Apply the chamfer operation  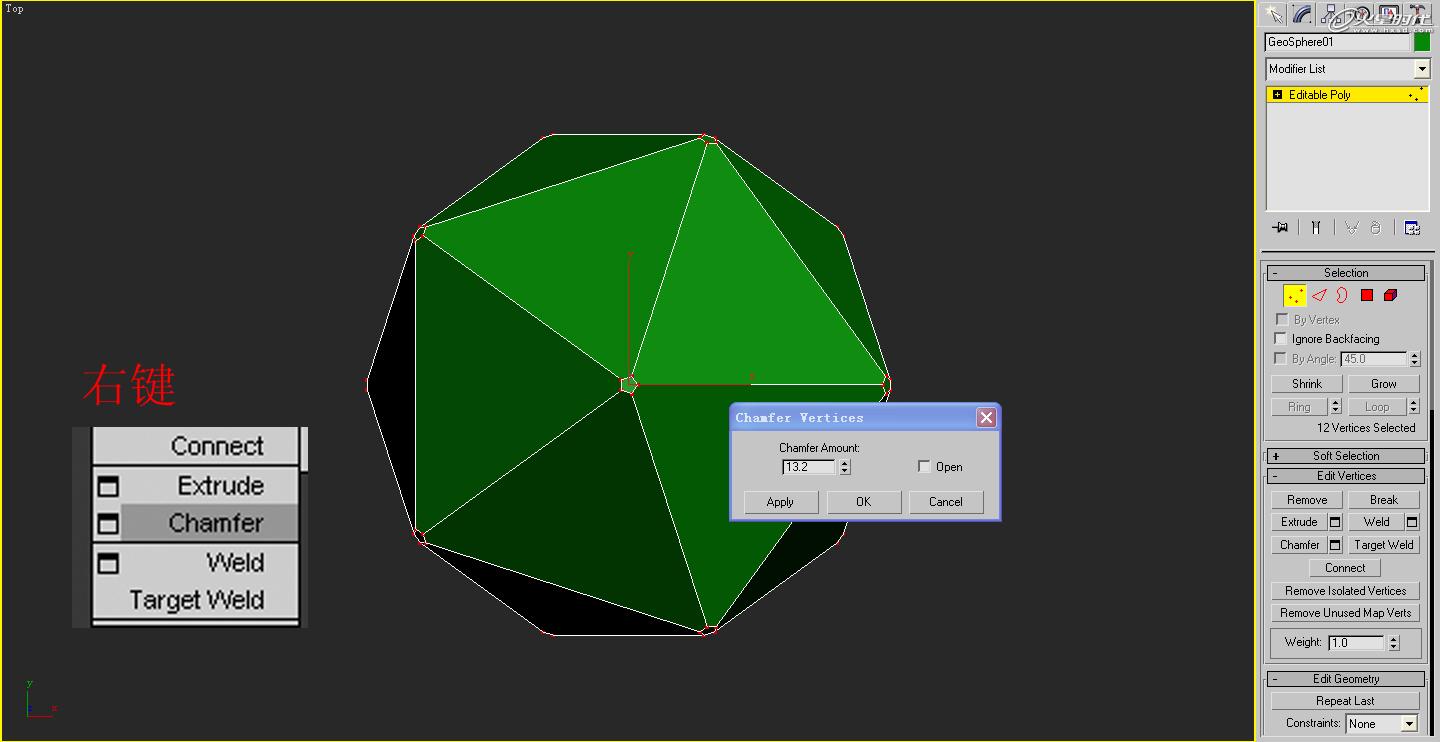click(x=780, y=501)
